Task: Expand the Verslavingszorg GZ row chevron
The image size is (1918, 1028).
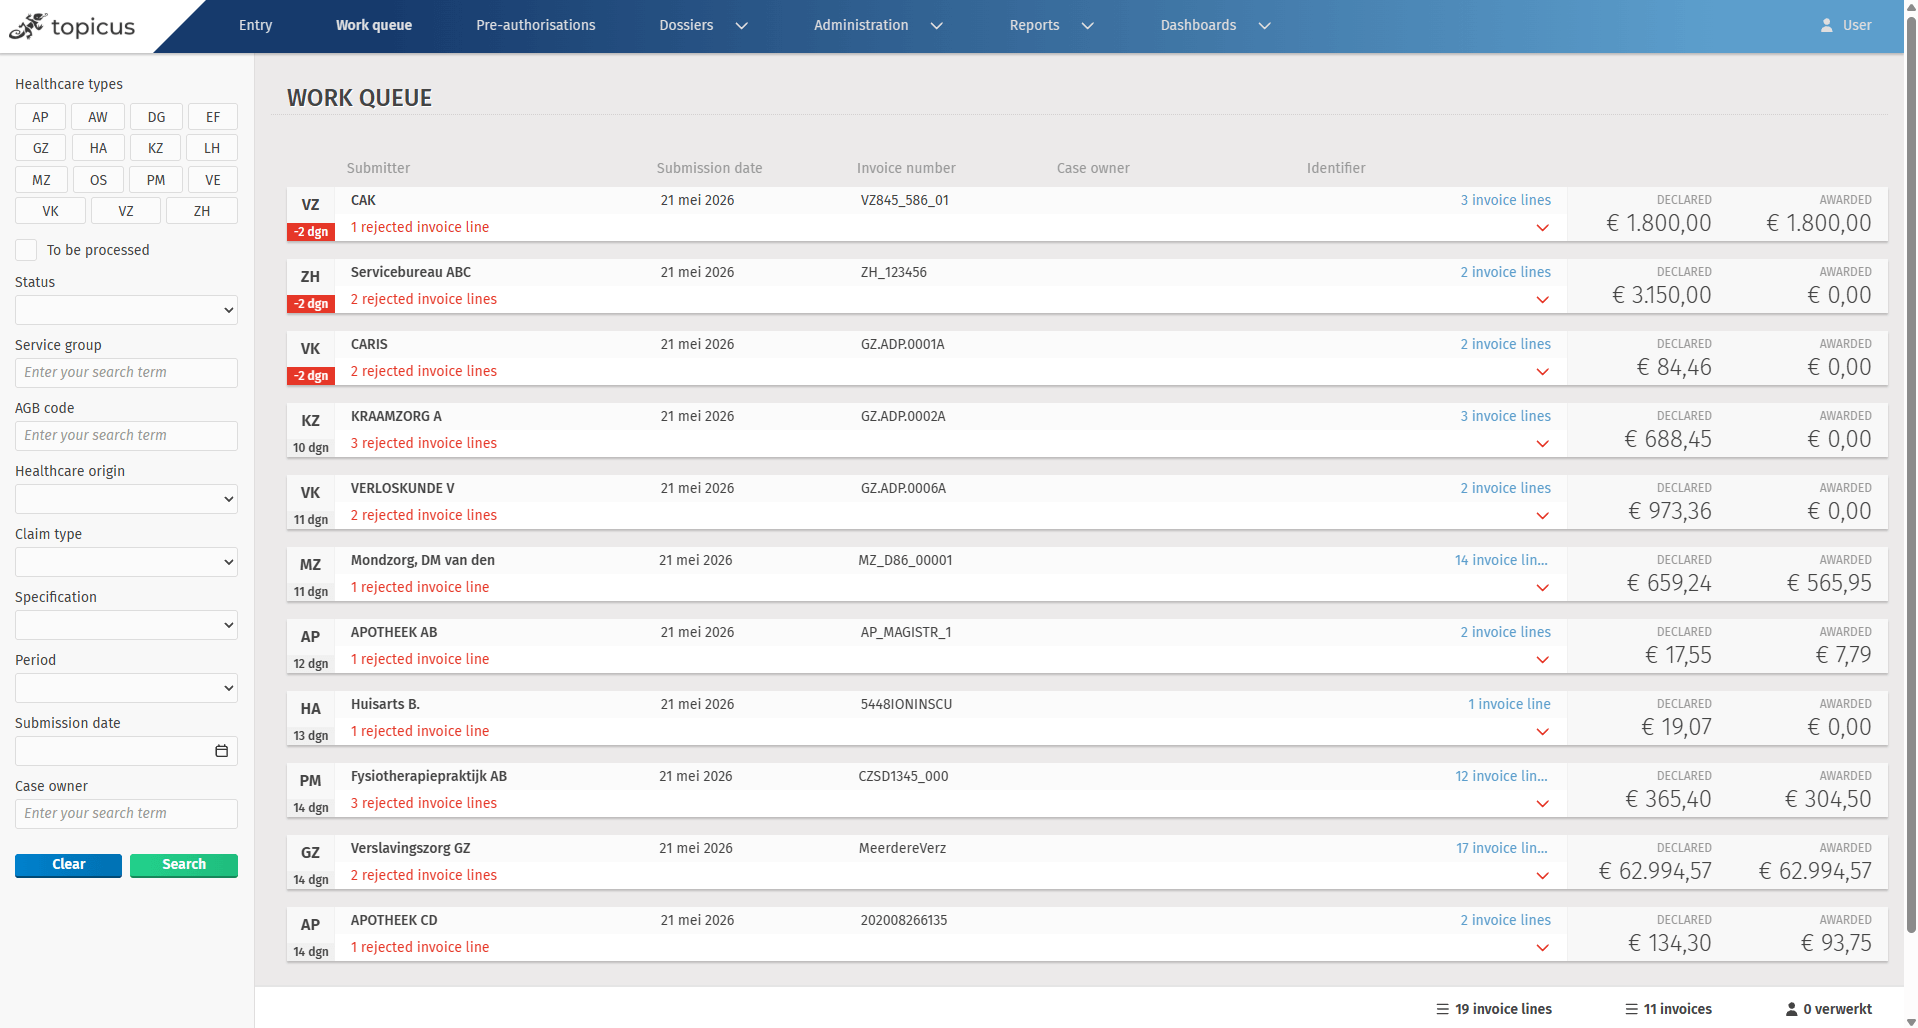Action: [1542, 876]
